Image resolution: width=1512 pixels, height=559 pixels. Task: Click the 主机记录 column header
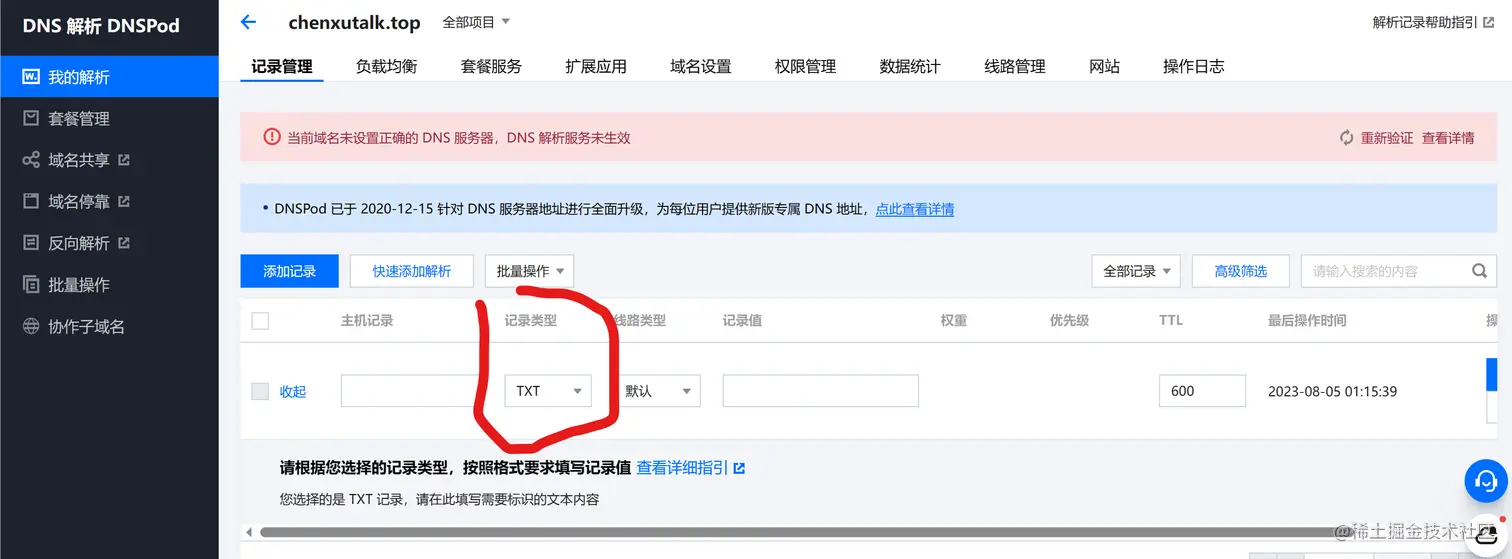(x=367, y=320)
